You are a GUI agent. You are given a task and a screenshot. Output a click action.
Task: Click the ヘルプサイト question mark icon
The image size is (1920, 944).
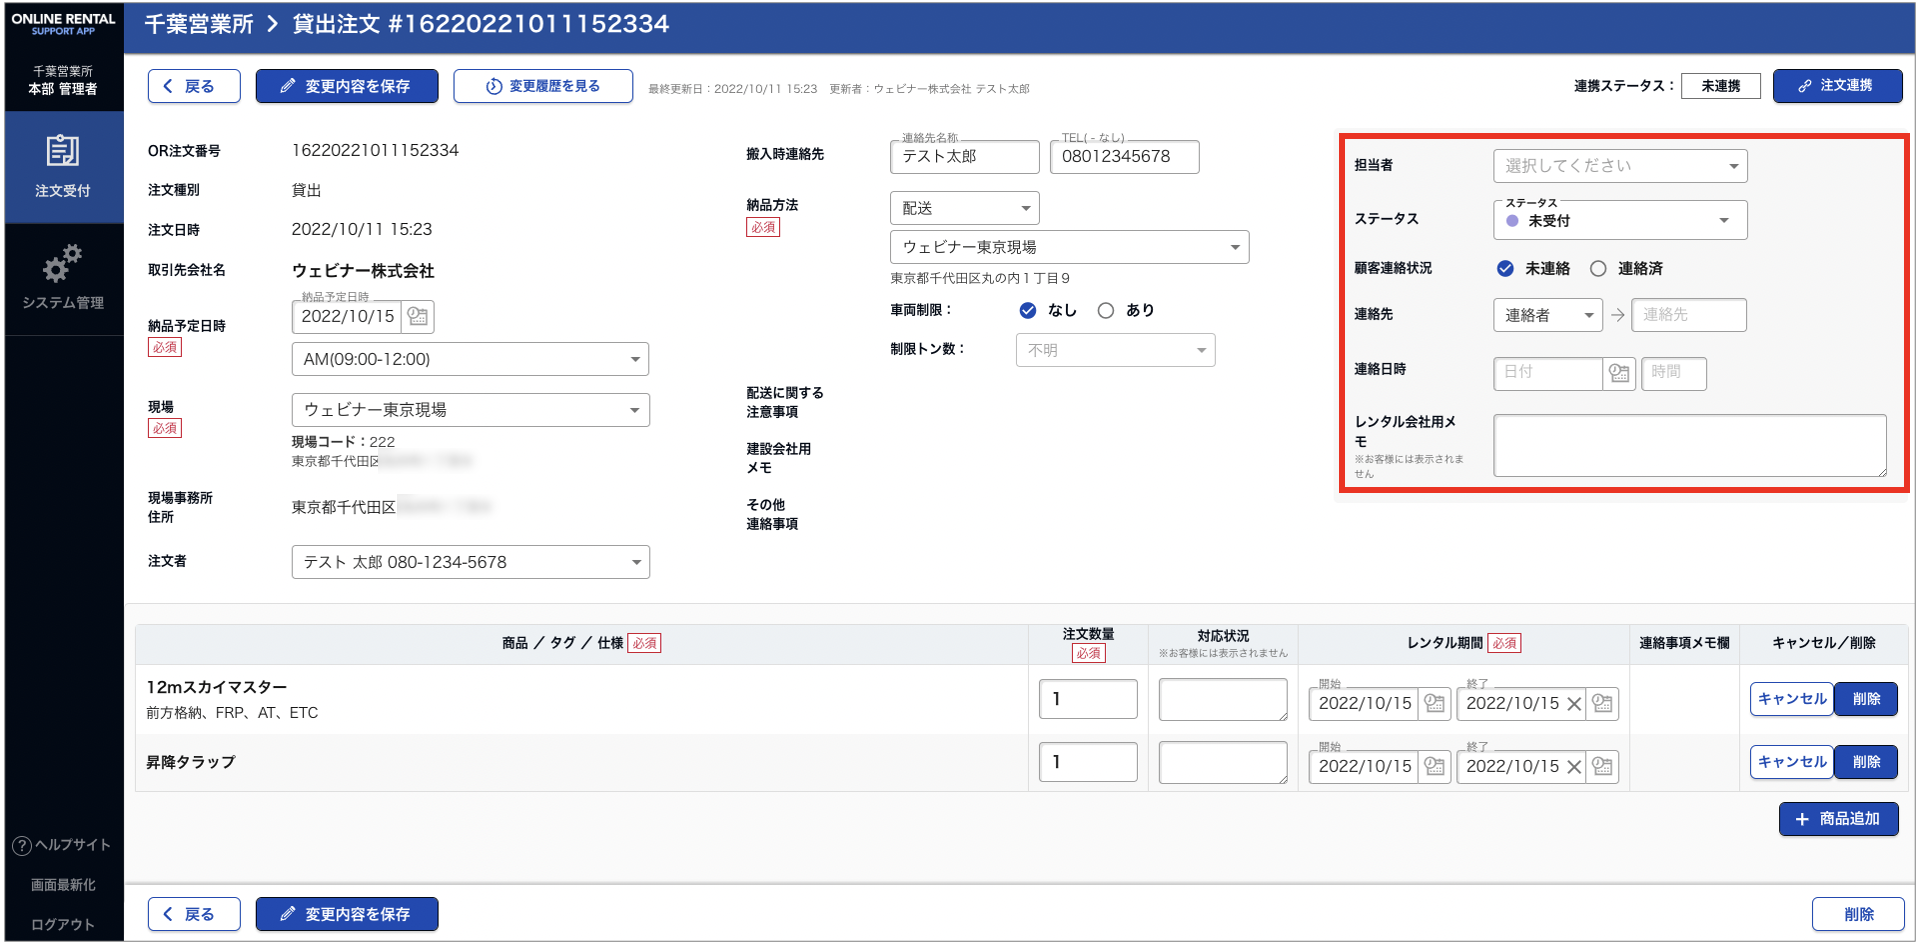coord(22,846)
